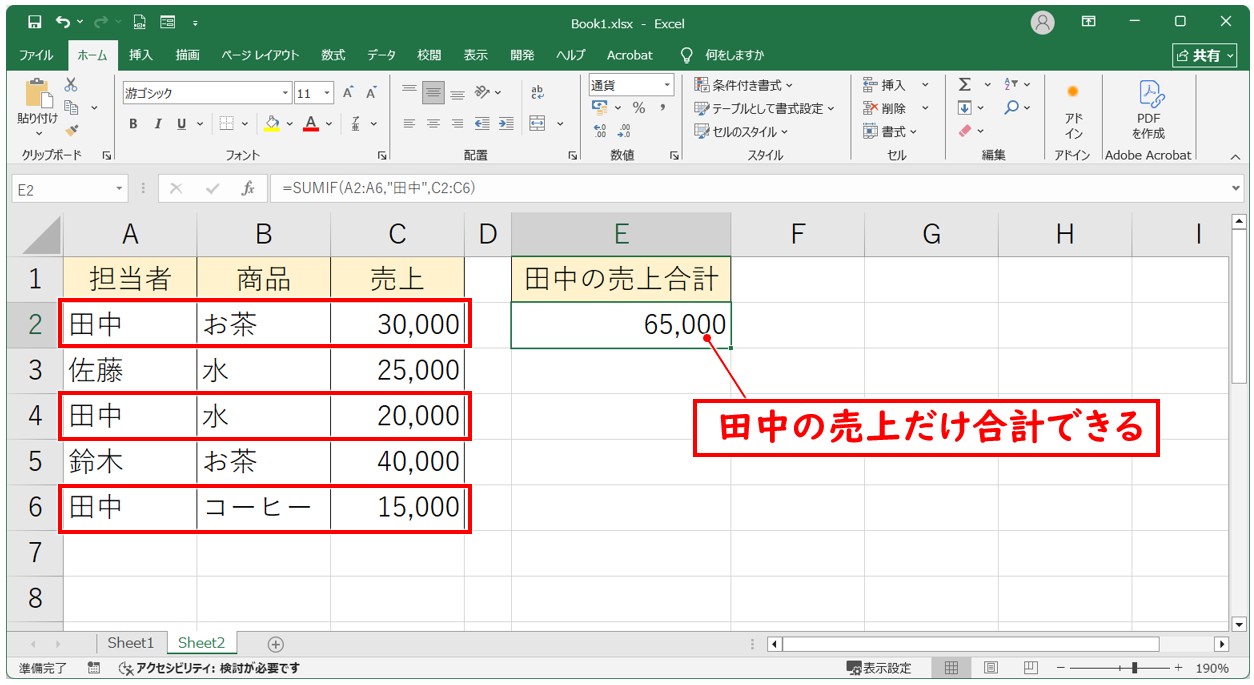Screen dimensions: 1254x685
Task: Click the Create PDF Adobe Acrobat icon
Action: point(1148,110)
